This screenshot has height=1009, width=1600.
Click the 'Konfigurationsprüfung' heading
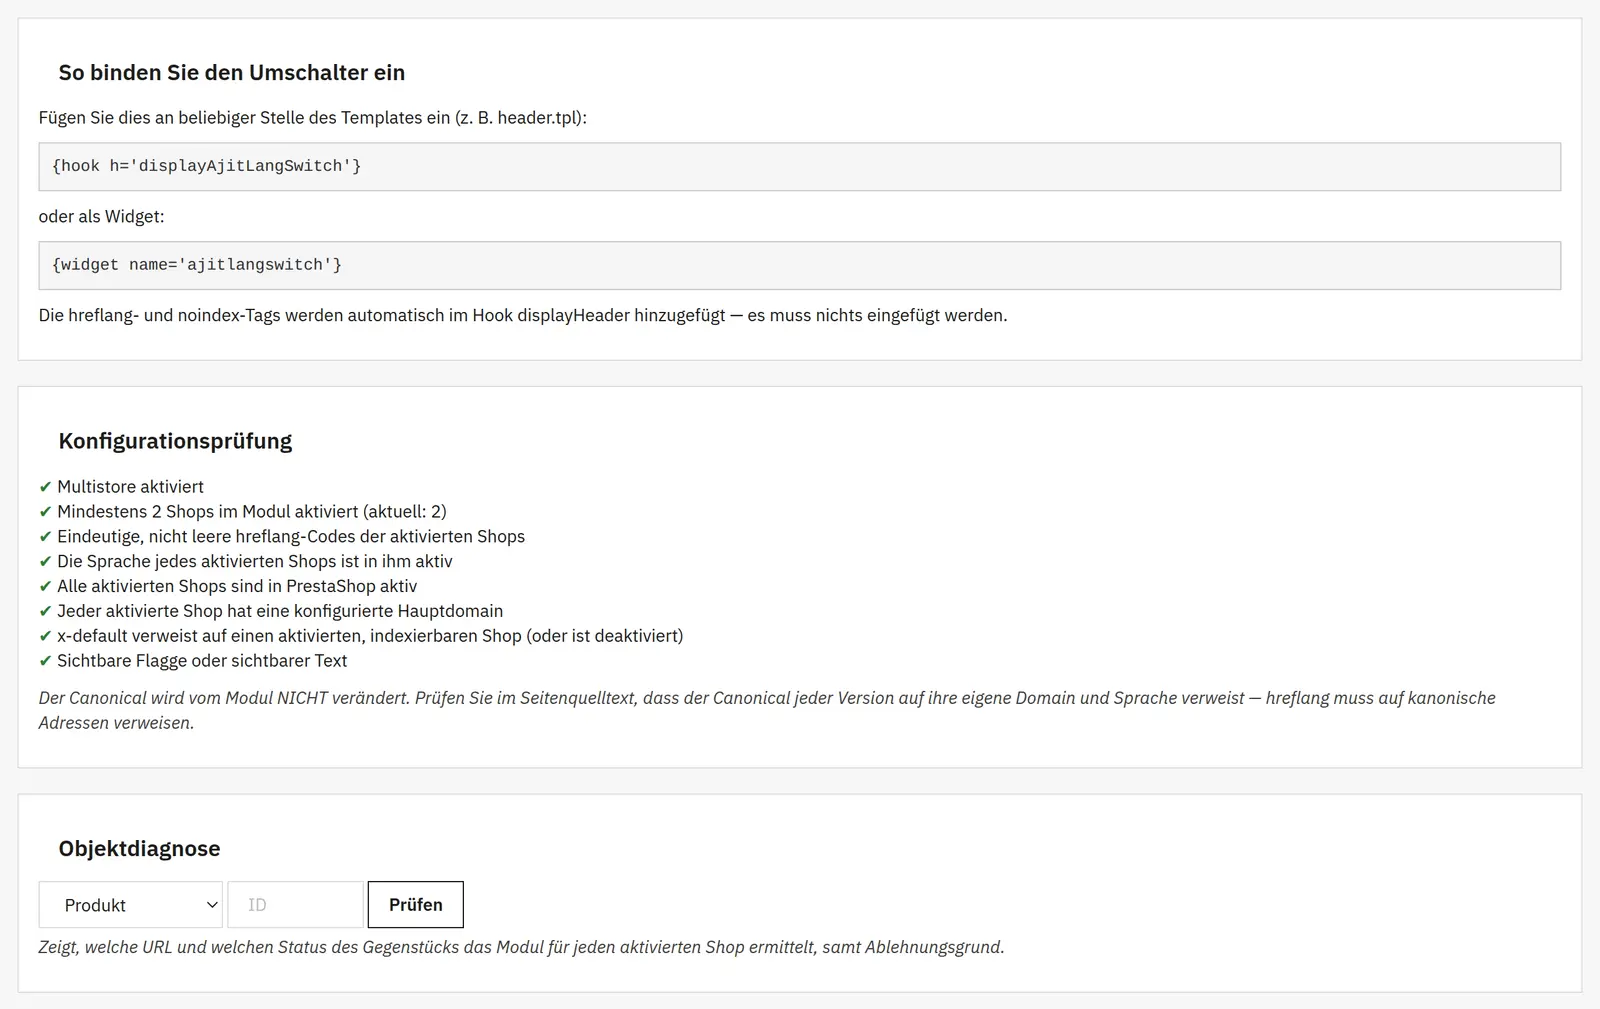(x=175, y=441)
